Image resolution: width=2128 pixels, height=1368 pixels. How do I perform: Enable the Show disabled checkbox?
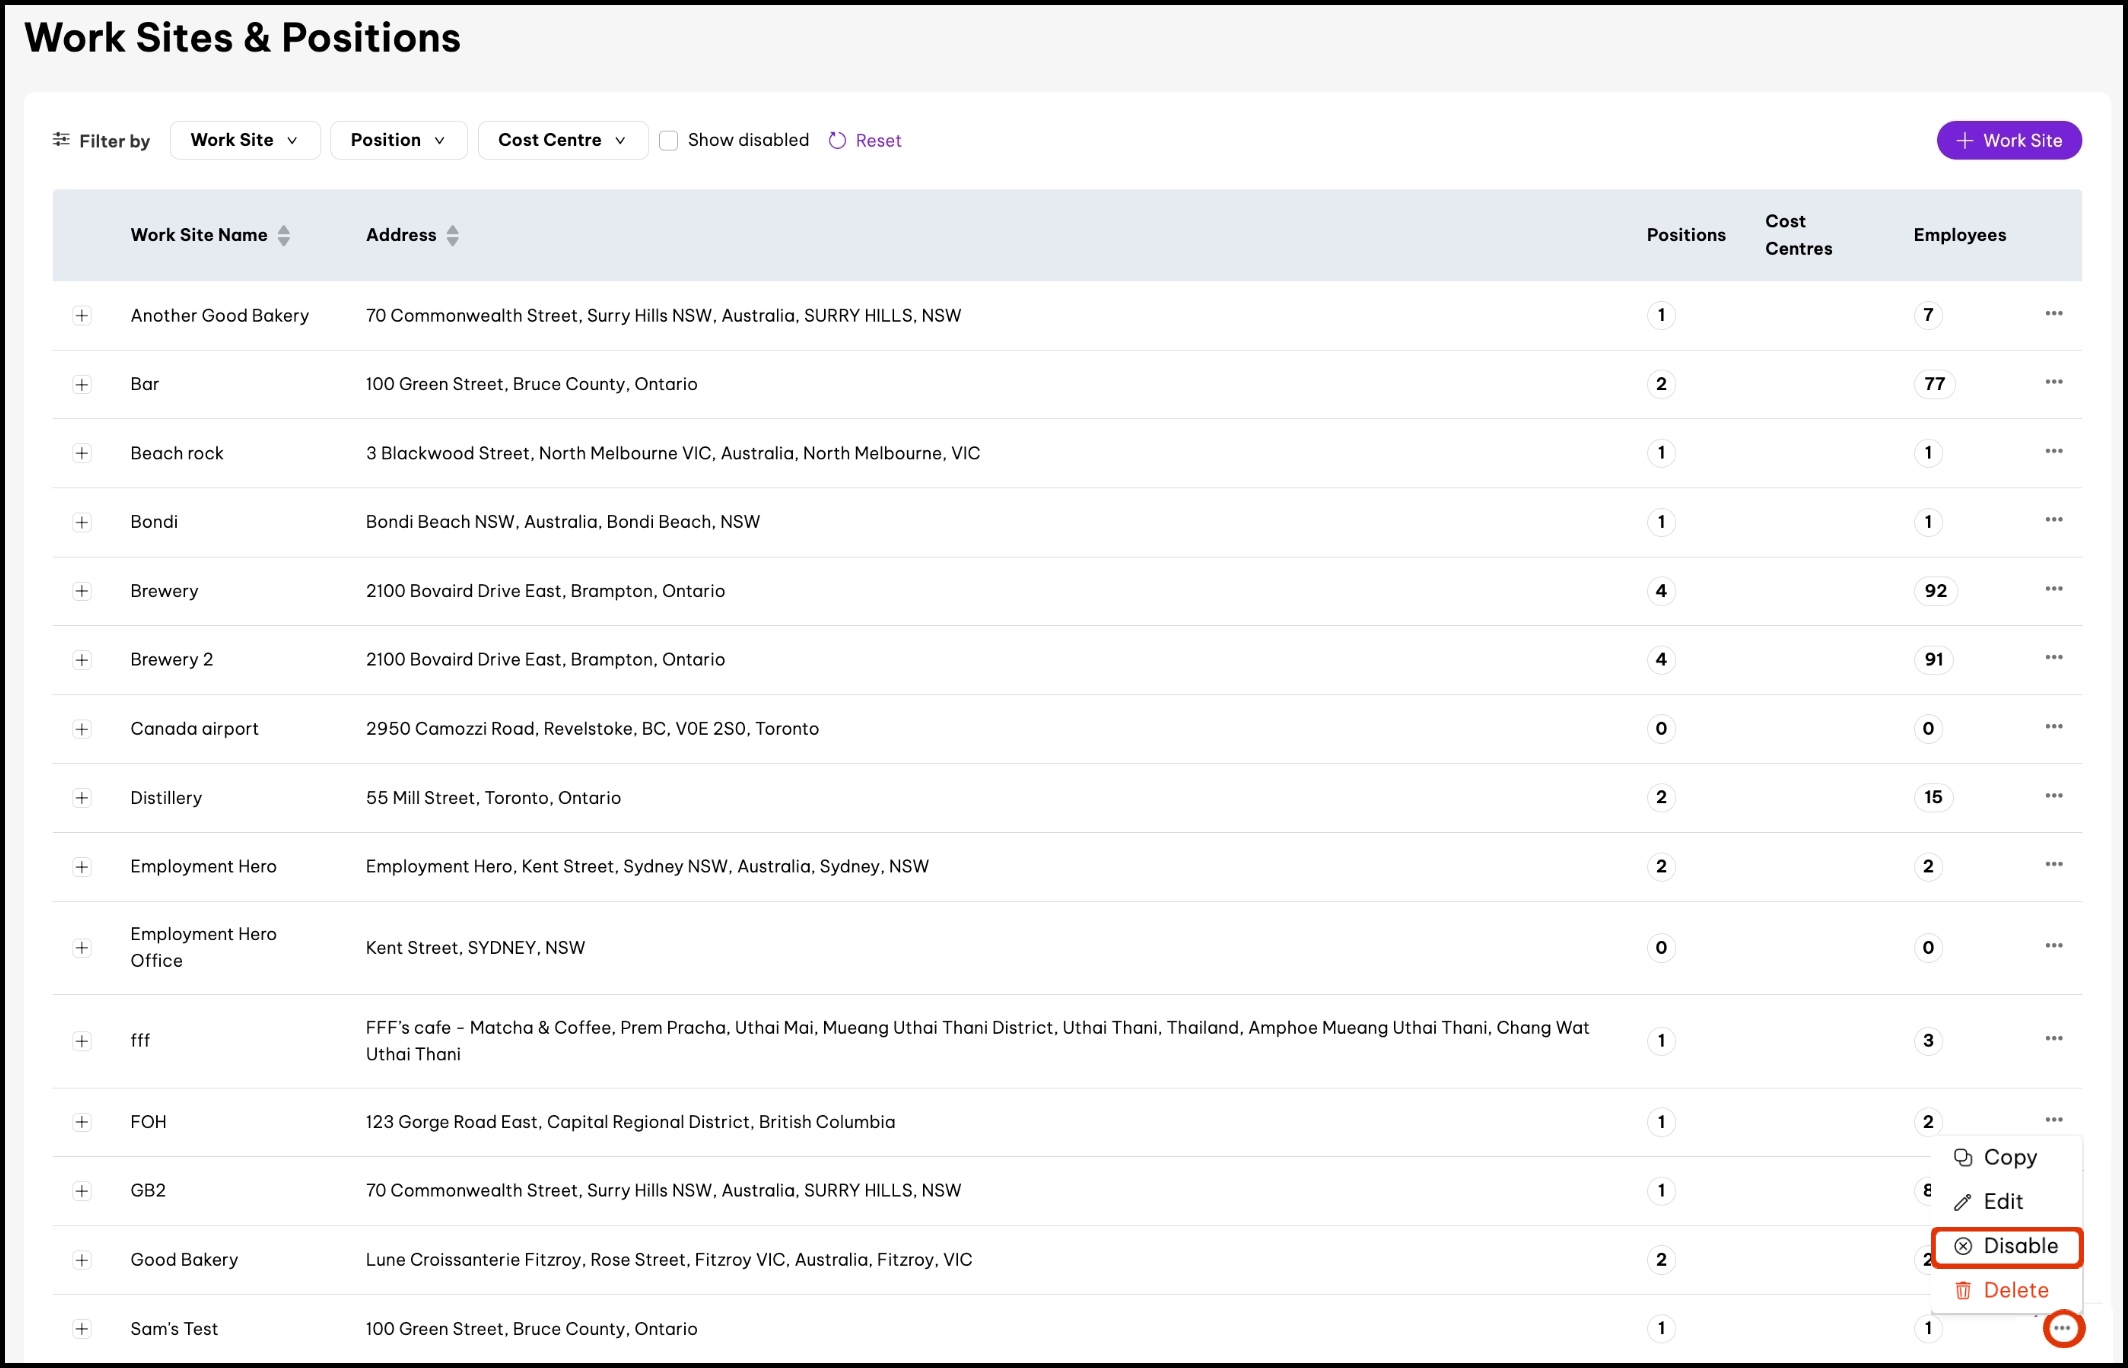click(x=669, y=141)
